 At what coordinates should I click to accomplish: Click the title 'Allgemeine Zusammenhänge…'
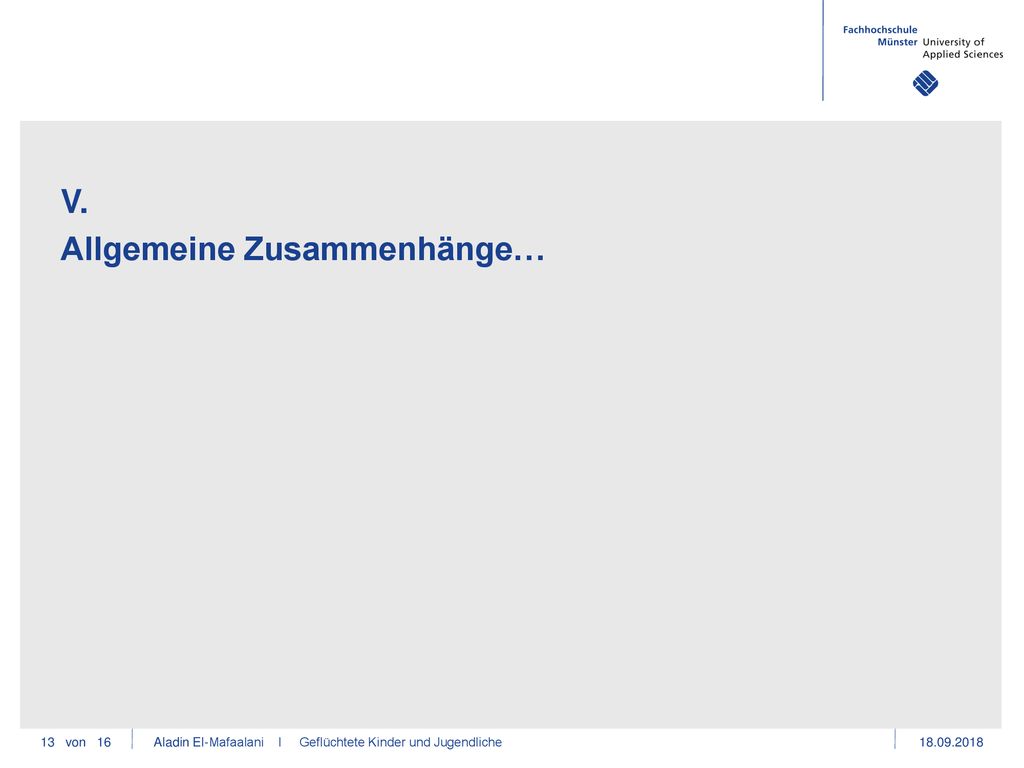[302, 250]
